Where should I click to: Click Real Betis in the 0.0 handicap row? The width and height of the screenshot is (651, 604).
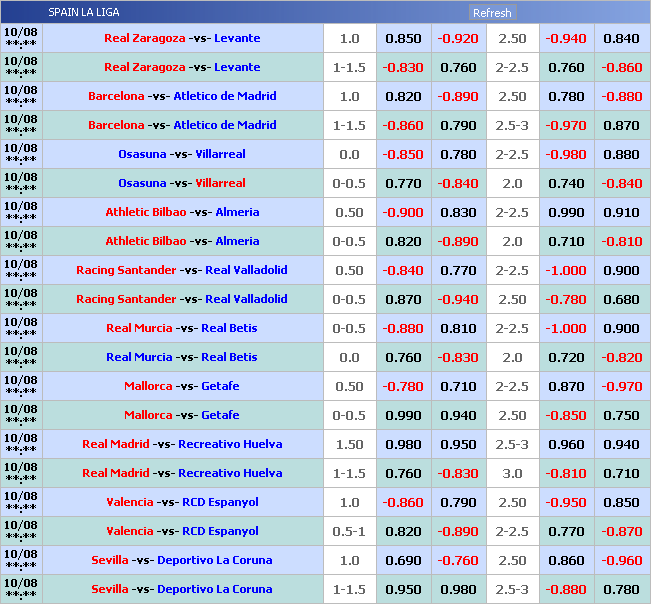coord(229,357)
